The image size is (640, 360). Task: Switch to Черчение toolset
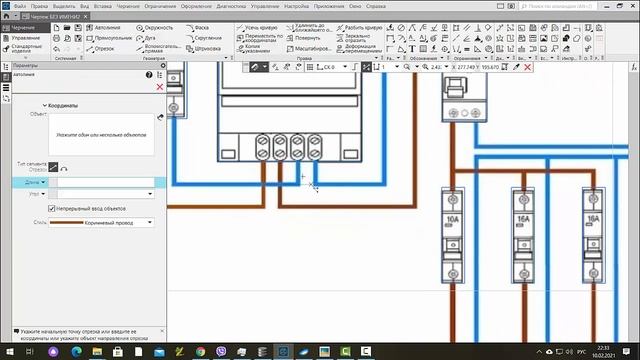pyautogui.click(x=24, y=28)
